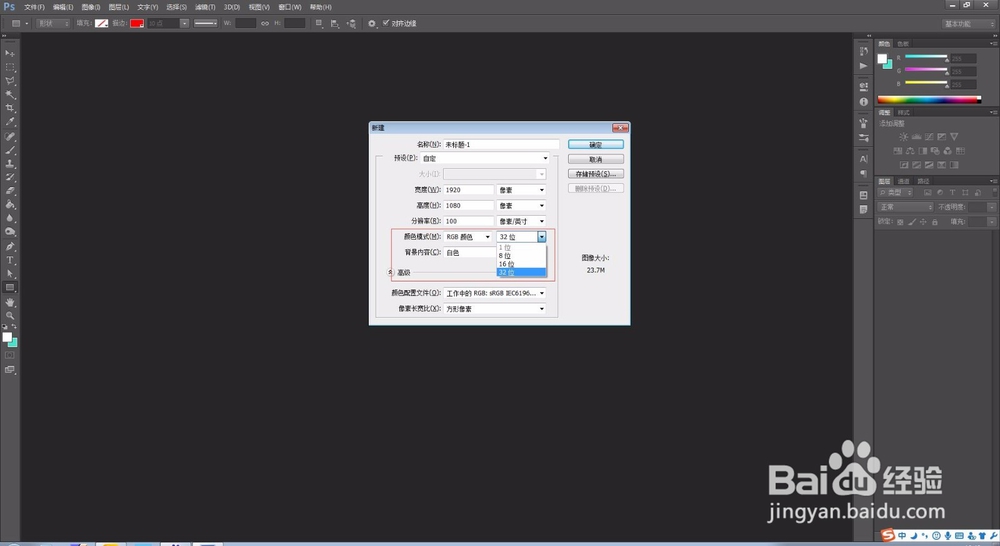The width and height of the screenshot is (1000, 546).
Task: Collapse the 高级 advanced section
Action: (392, 272)
